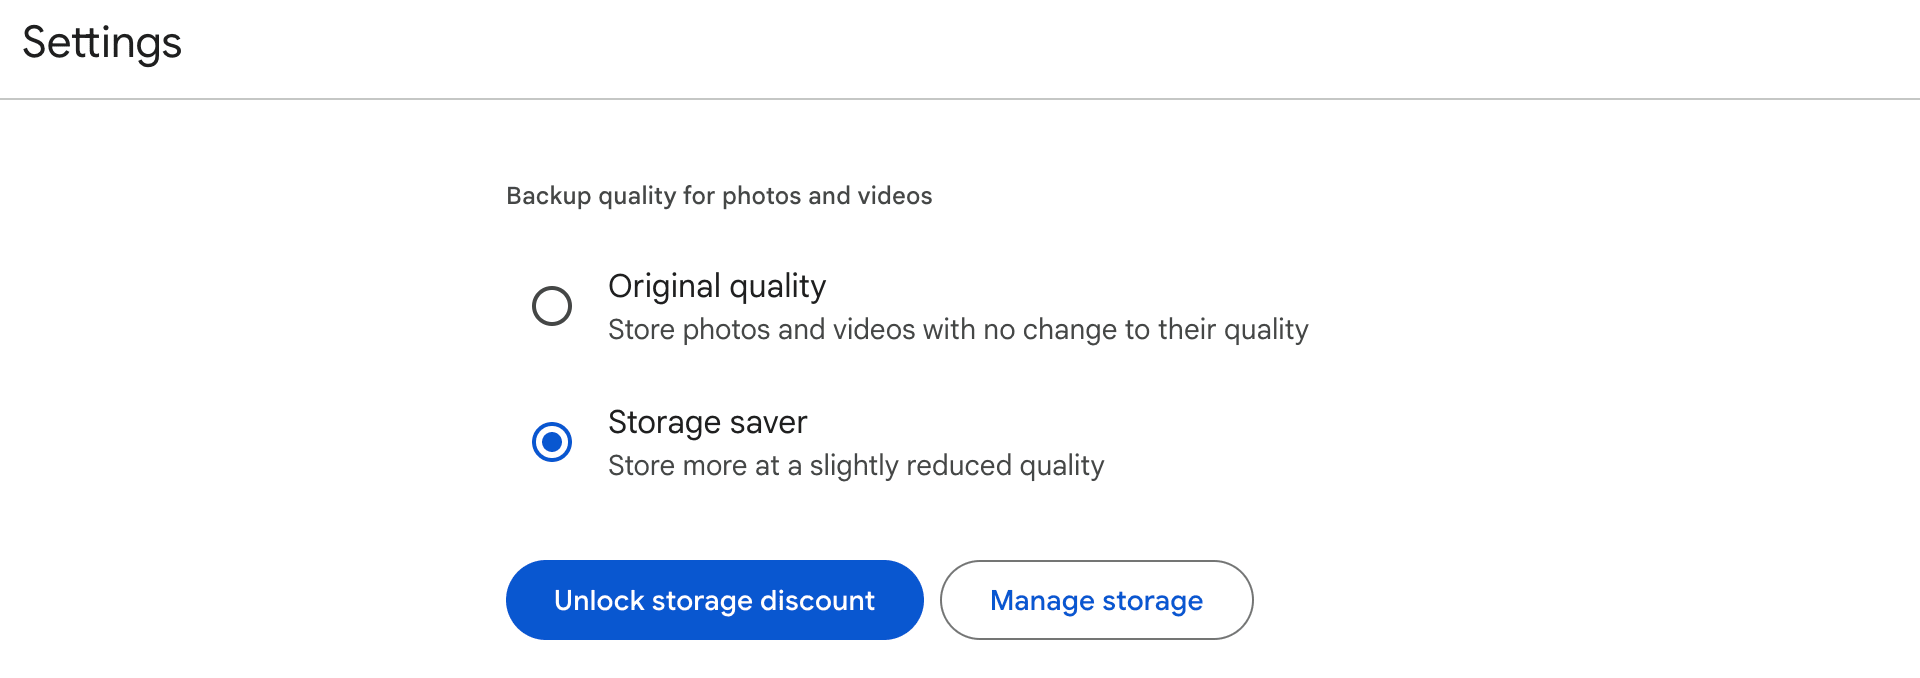Click the slightly reduced quality description
1920x678 pixels.
[856, 466]
